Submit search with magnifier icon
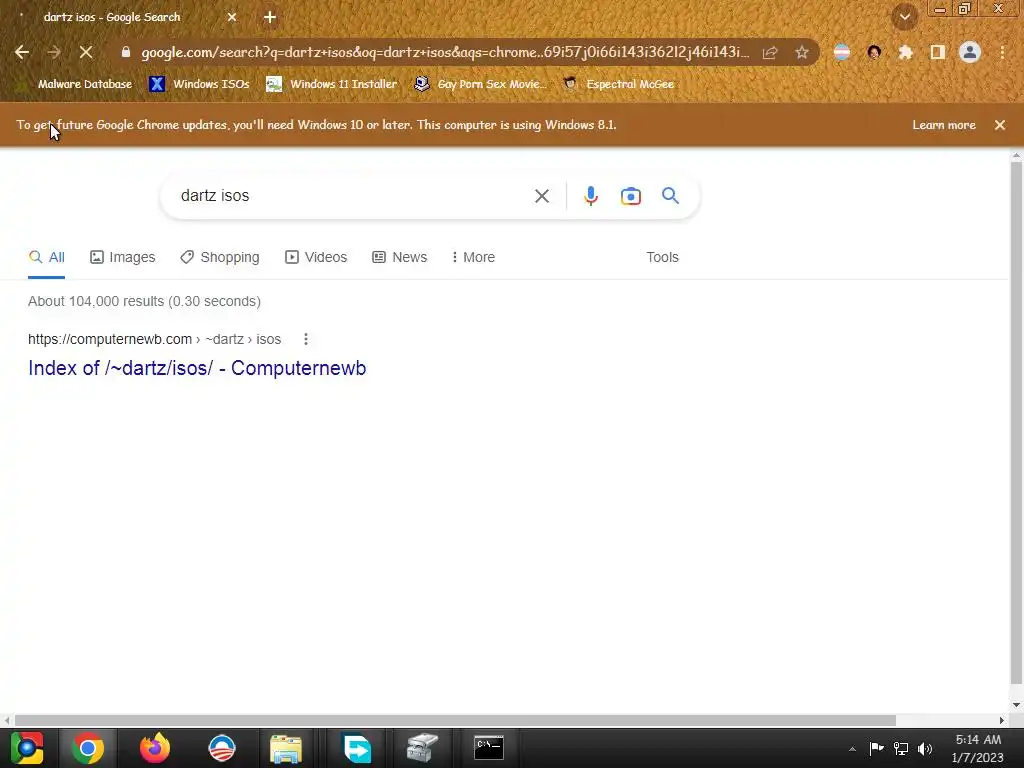This screenshot has width=1024, height=768. (670, 195)
